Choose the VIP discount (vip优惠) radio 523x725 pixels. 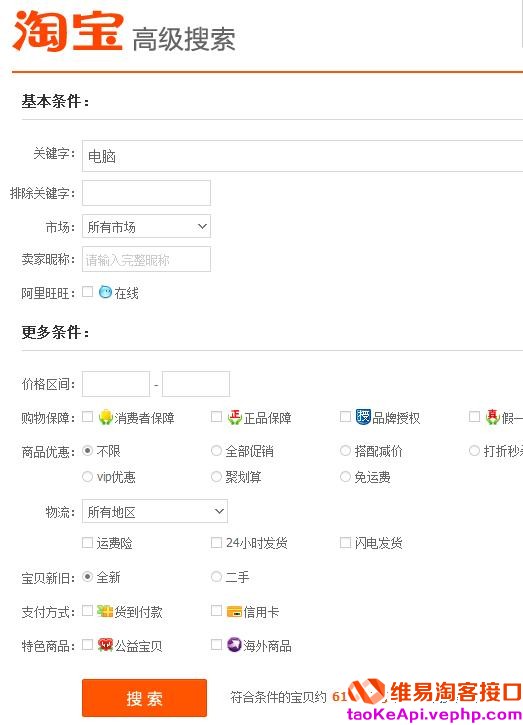[x=87, y=476]
